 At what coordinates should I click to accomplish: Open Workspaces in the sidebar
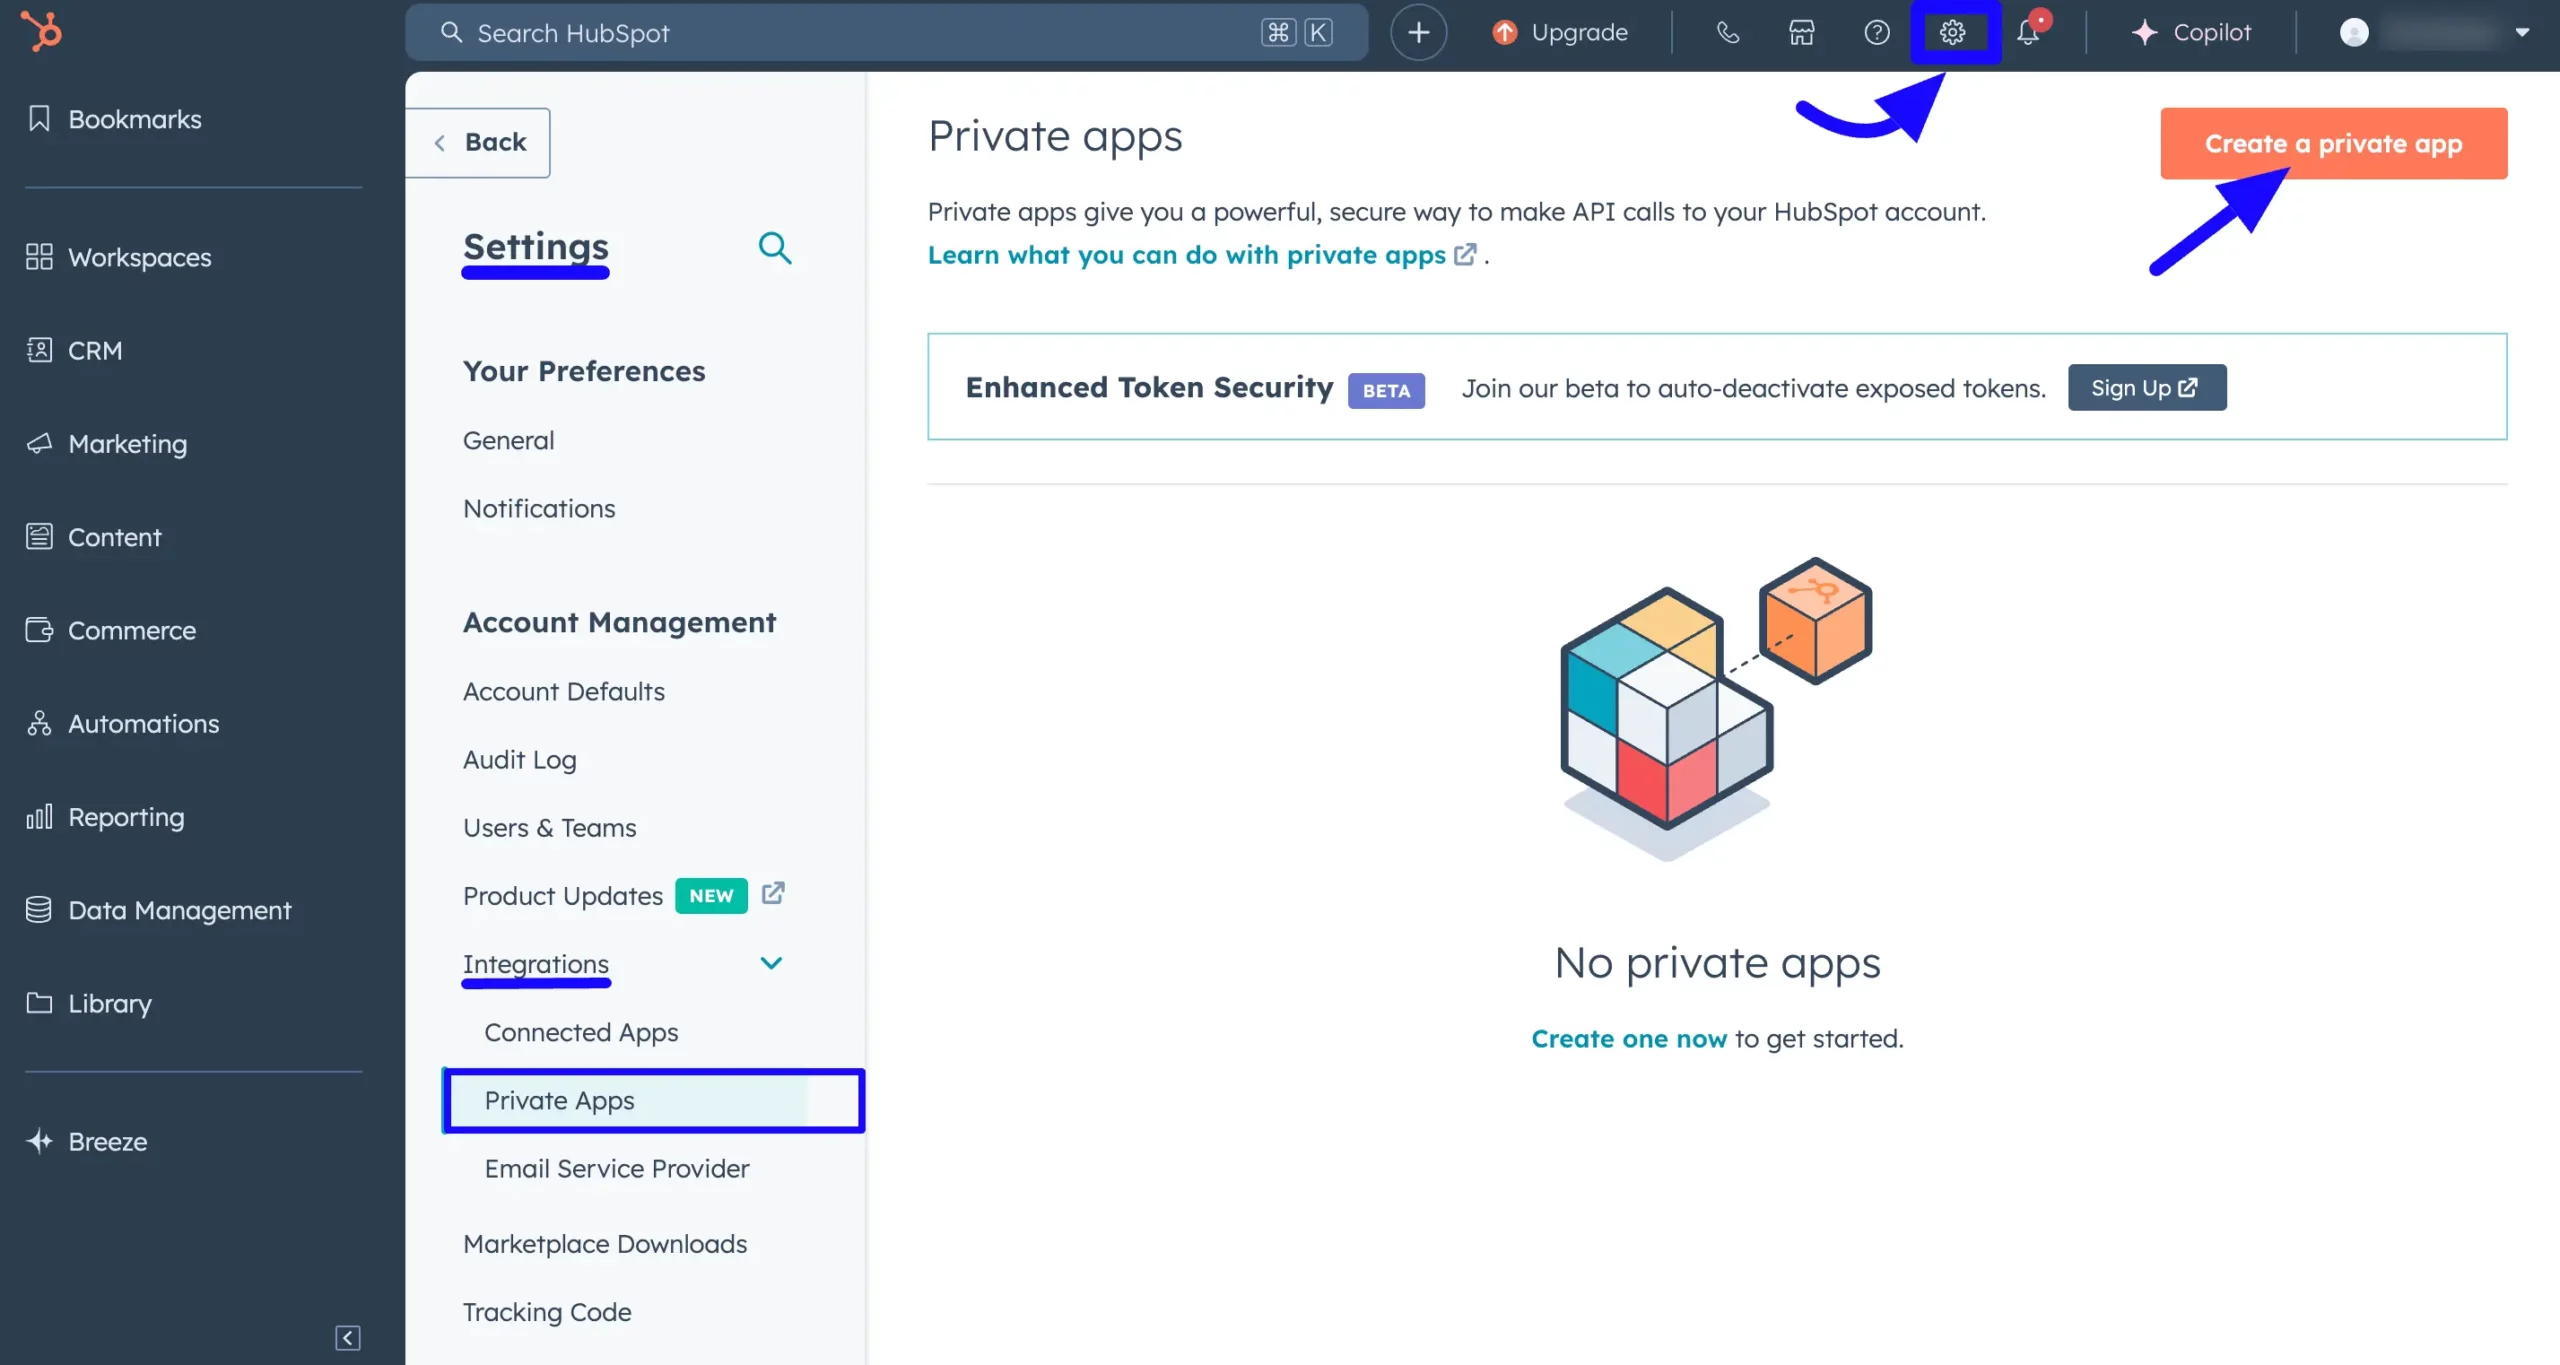pos(119,257)
